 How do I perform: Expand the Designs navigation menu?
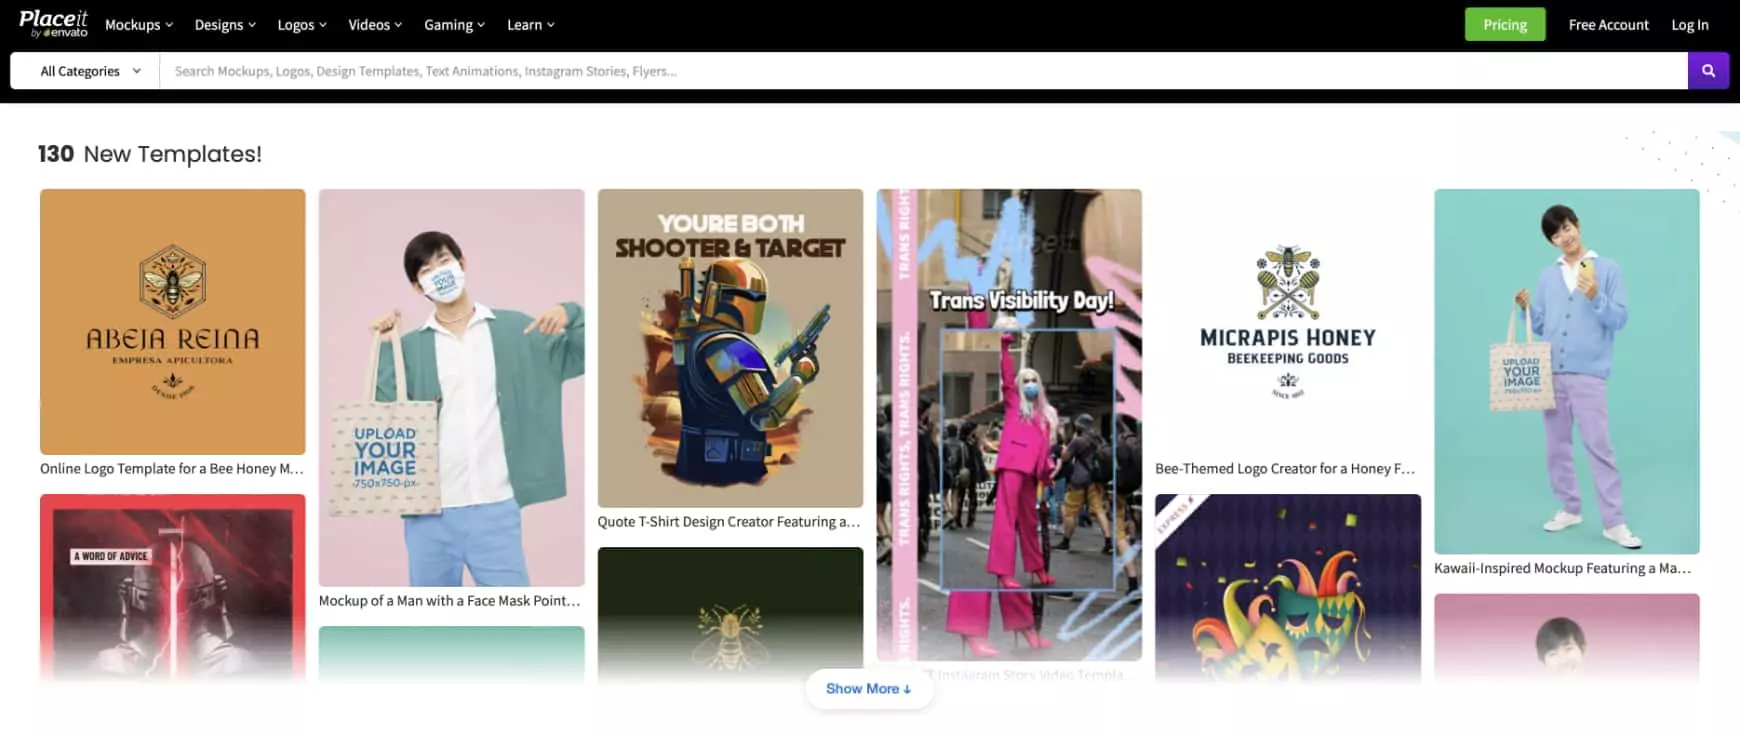pos(225,25)
